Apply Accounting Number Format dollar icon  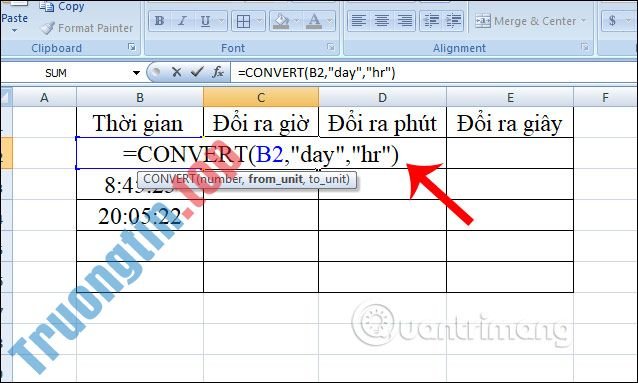click(x=612, y=21)
